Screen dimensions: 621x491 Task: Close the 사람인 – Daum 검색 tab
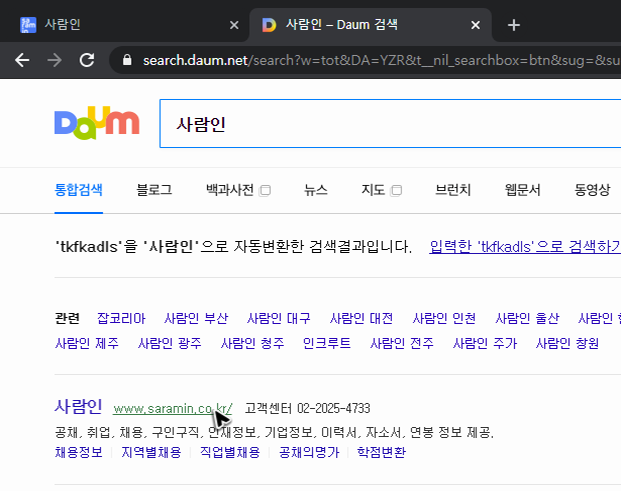pyautogui.click(x=475, y=25)
